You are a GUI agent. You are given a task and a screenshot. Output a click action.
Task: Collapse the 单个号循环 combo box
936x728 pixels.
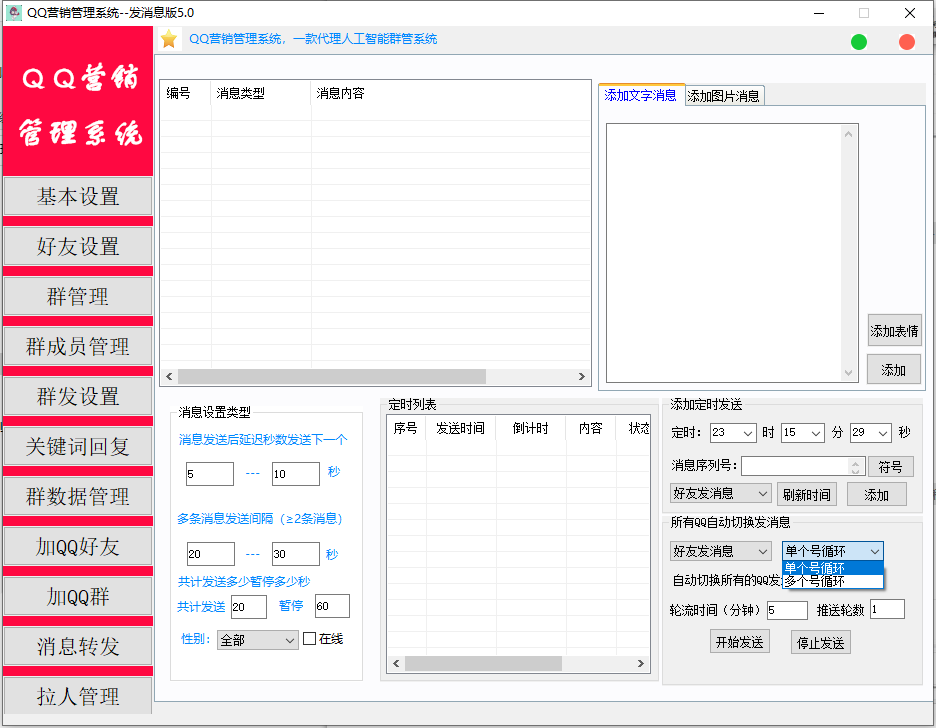832,551
